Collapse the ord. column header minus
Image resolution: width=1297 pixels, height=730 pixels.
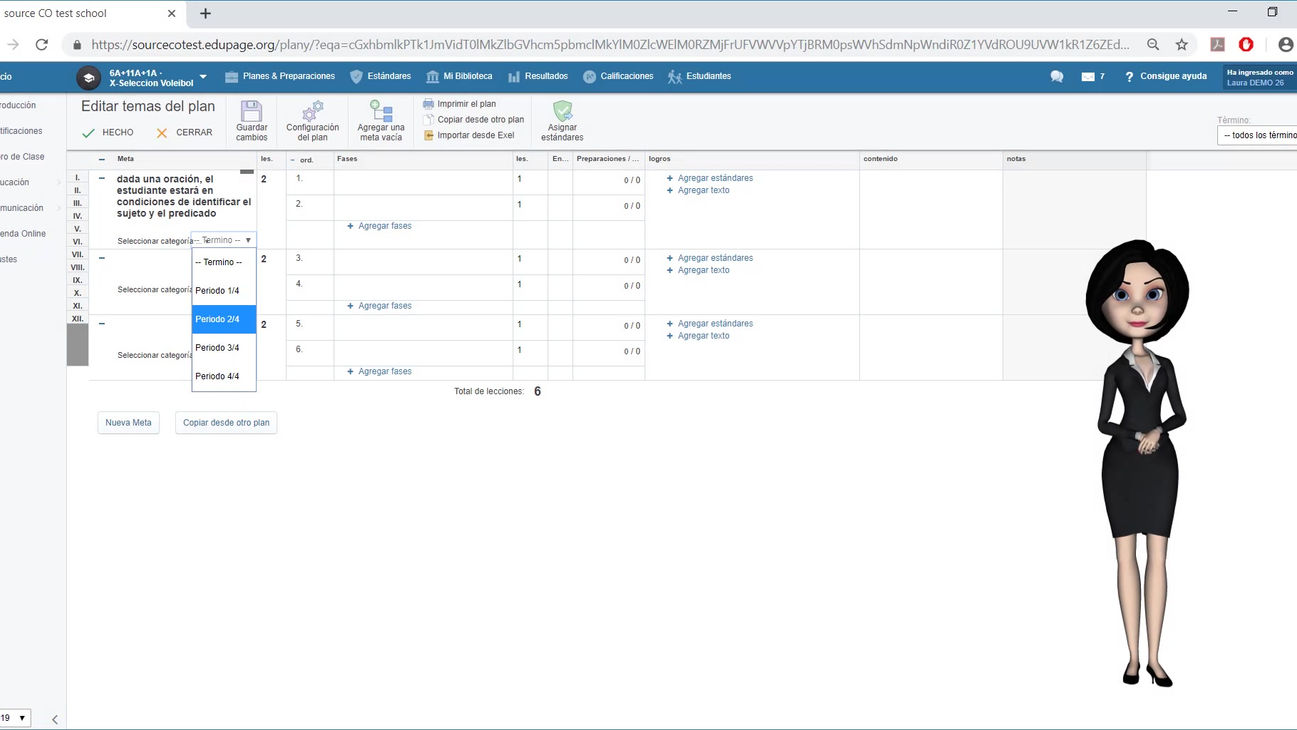tap(293, 160)
